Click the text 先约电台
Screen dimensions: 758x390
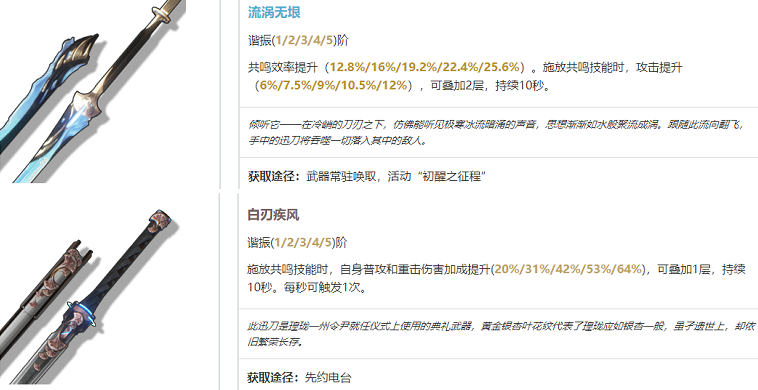[328, 377]
